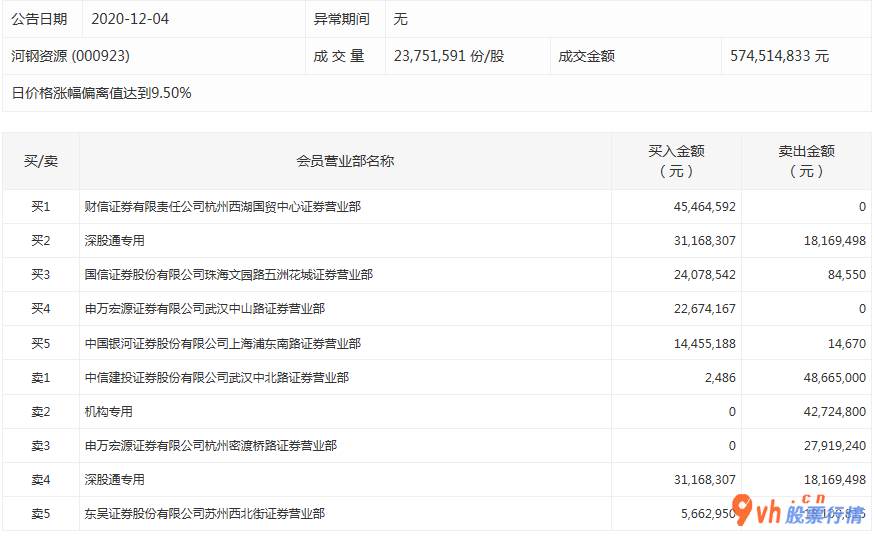
Task: Click the 卖出金额(元) column header
Action: pyautogui.click(x=807, y=161)
